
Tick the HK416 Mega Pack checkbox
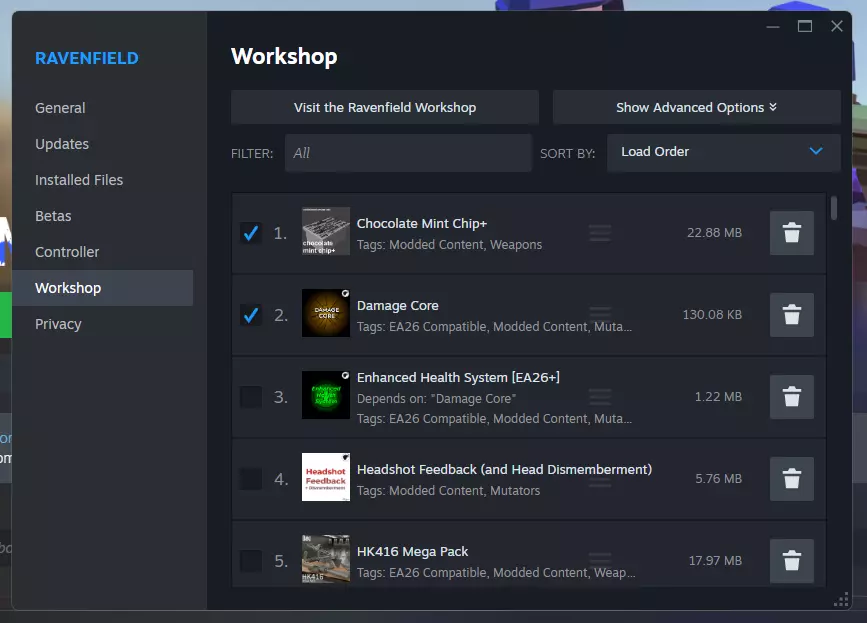[x=250, y=561]
